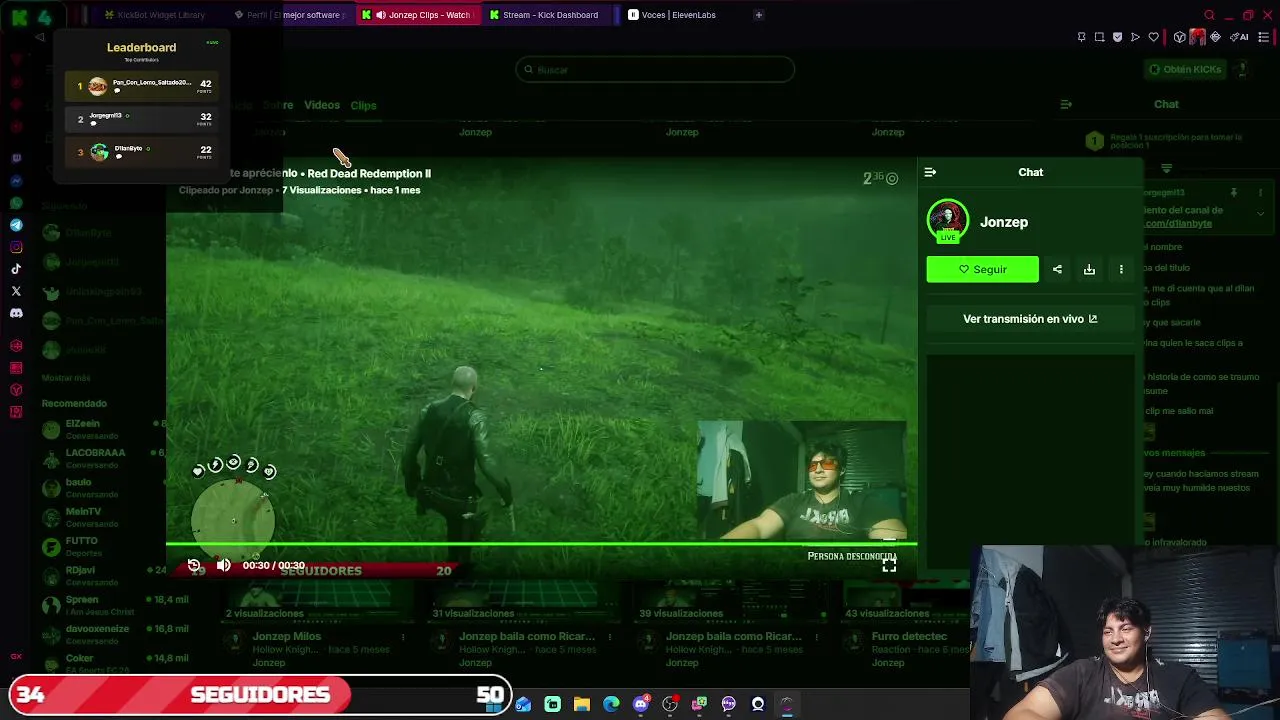Collapse clip panel chat with arrow icon
The image size is (1280, 720).
930,172
